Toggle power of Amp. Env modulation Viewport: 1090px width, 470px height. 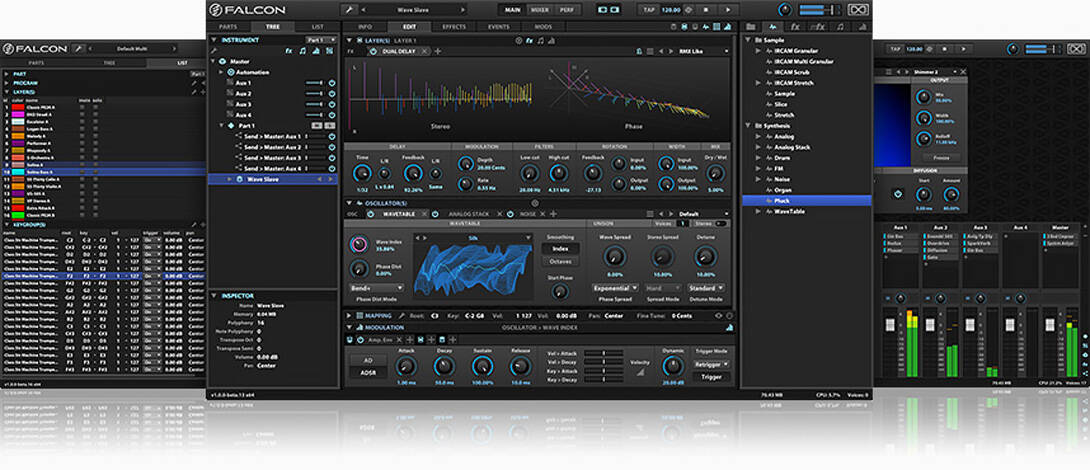pyautogui.click(x=360, y=339)
